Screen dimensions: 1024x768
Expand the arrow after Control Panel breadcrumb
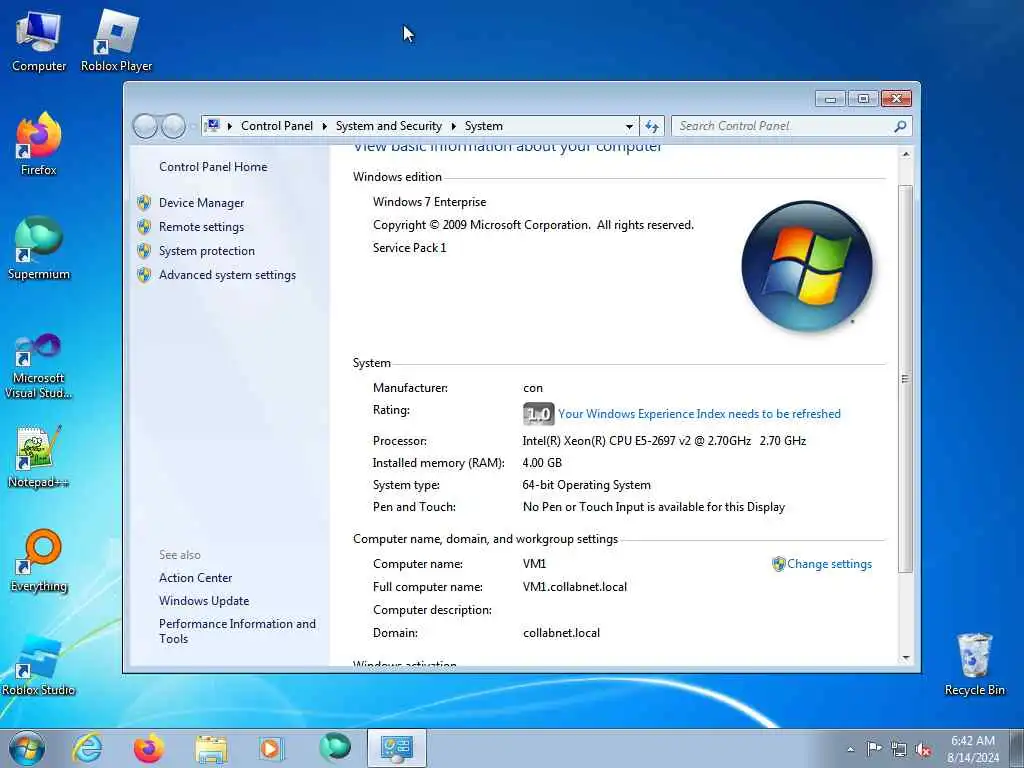(x=325, y=126)
